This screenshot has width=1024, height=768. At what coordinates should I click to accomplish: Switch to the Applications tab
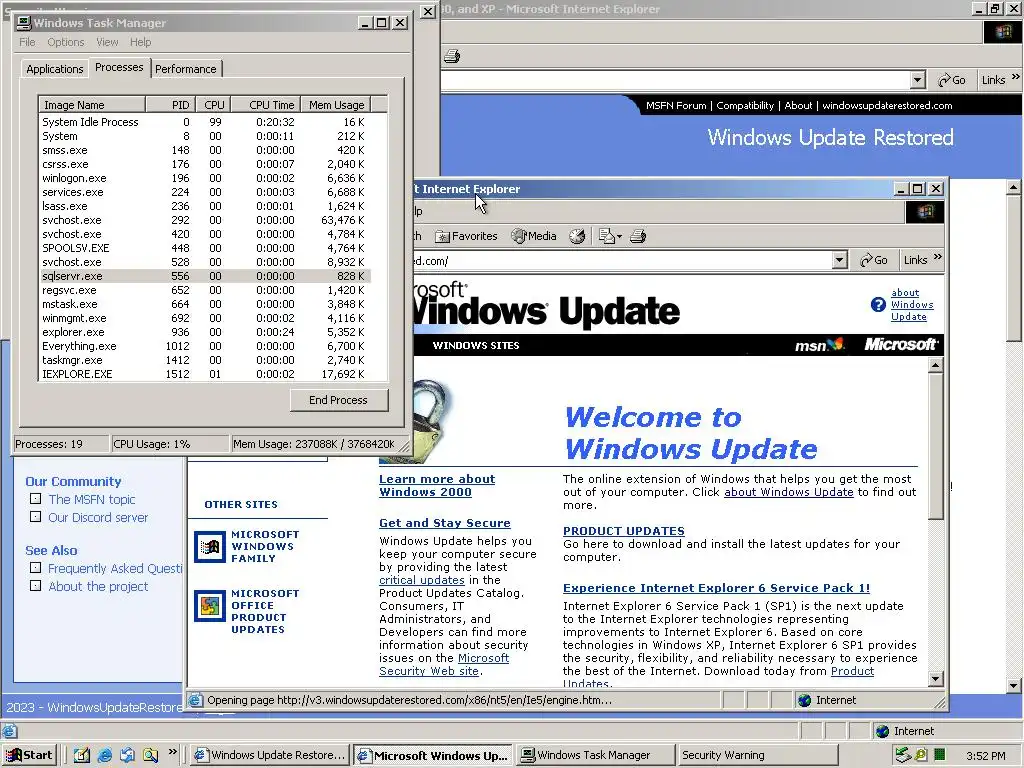click(x=54, y=69)
